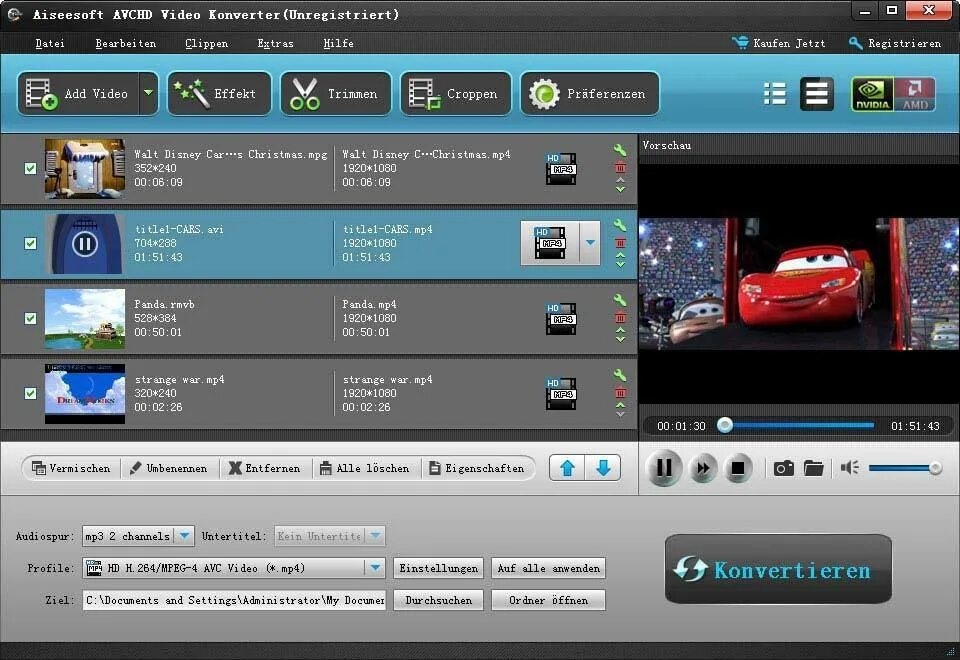
Task: Click the Add Video button
Action: [78, 94]
